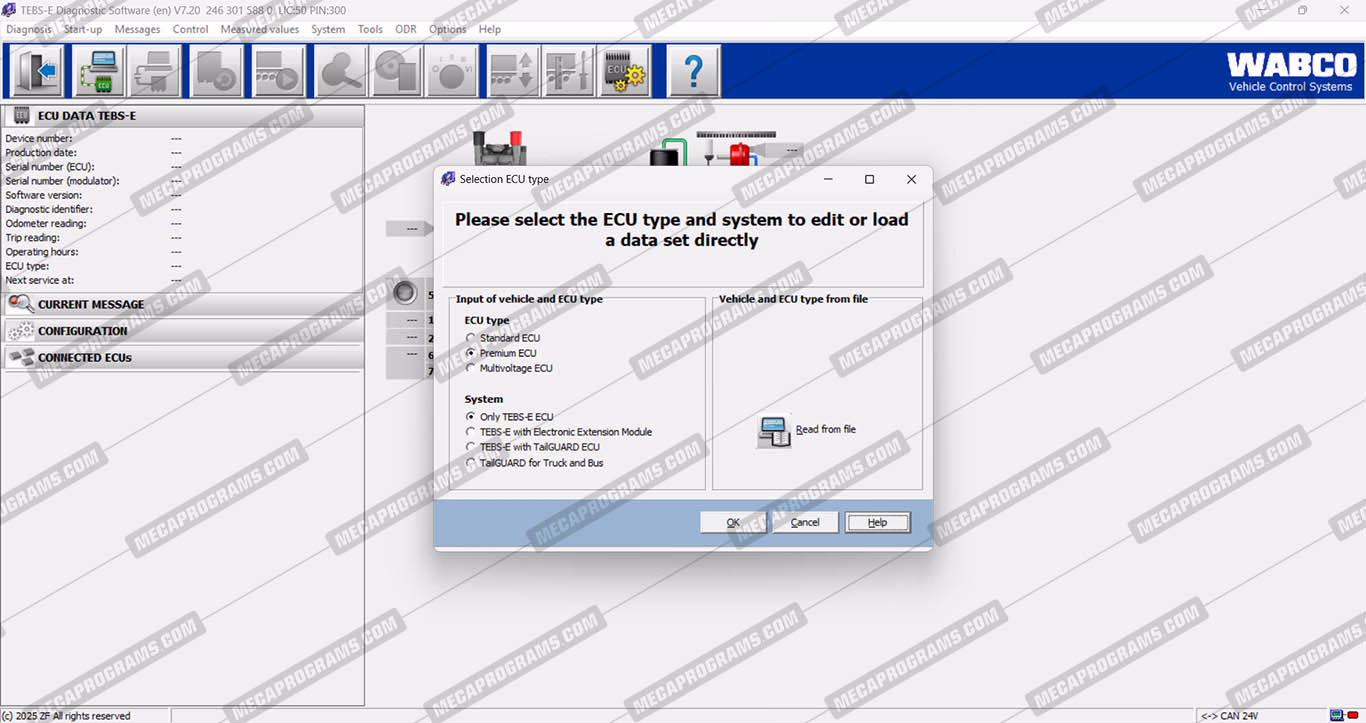Viewport: 1366px width, 723px height.
Task: Select TEBS-E with Electronic Extension Module
Action: click(x=471, y=432)
